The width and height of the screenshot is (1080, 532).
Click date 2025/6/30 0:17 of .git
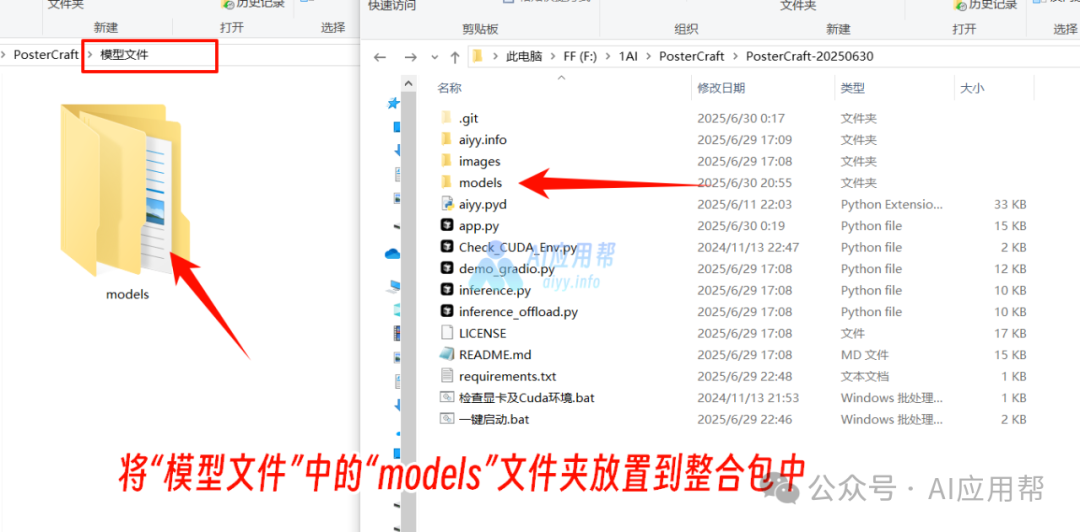coord(741,119)
